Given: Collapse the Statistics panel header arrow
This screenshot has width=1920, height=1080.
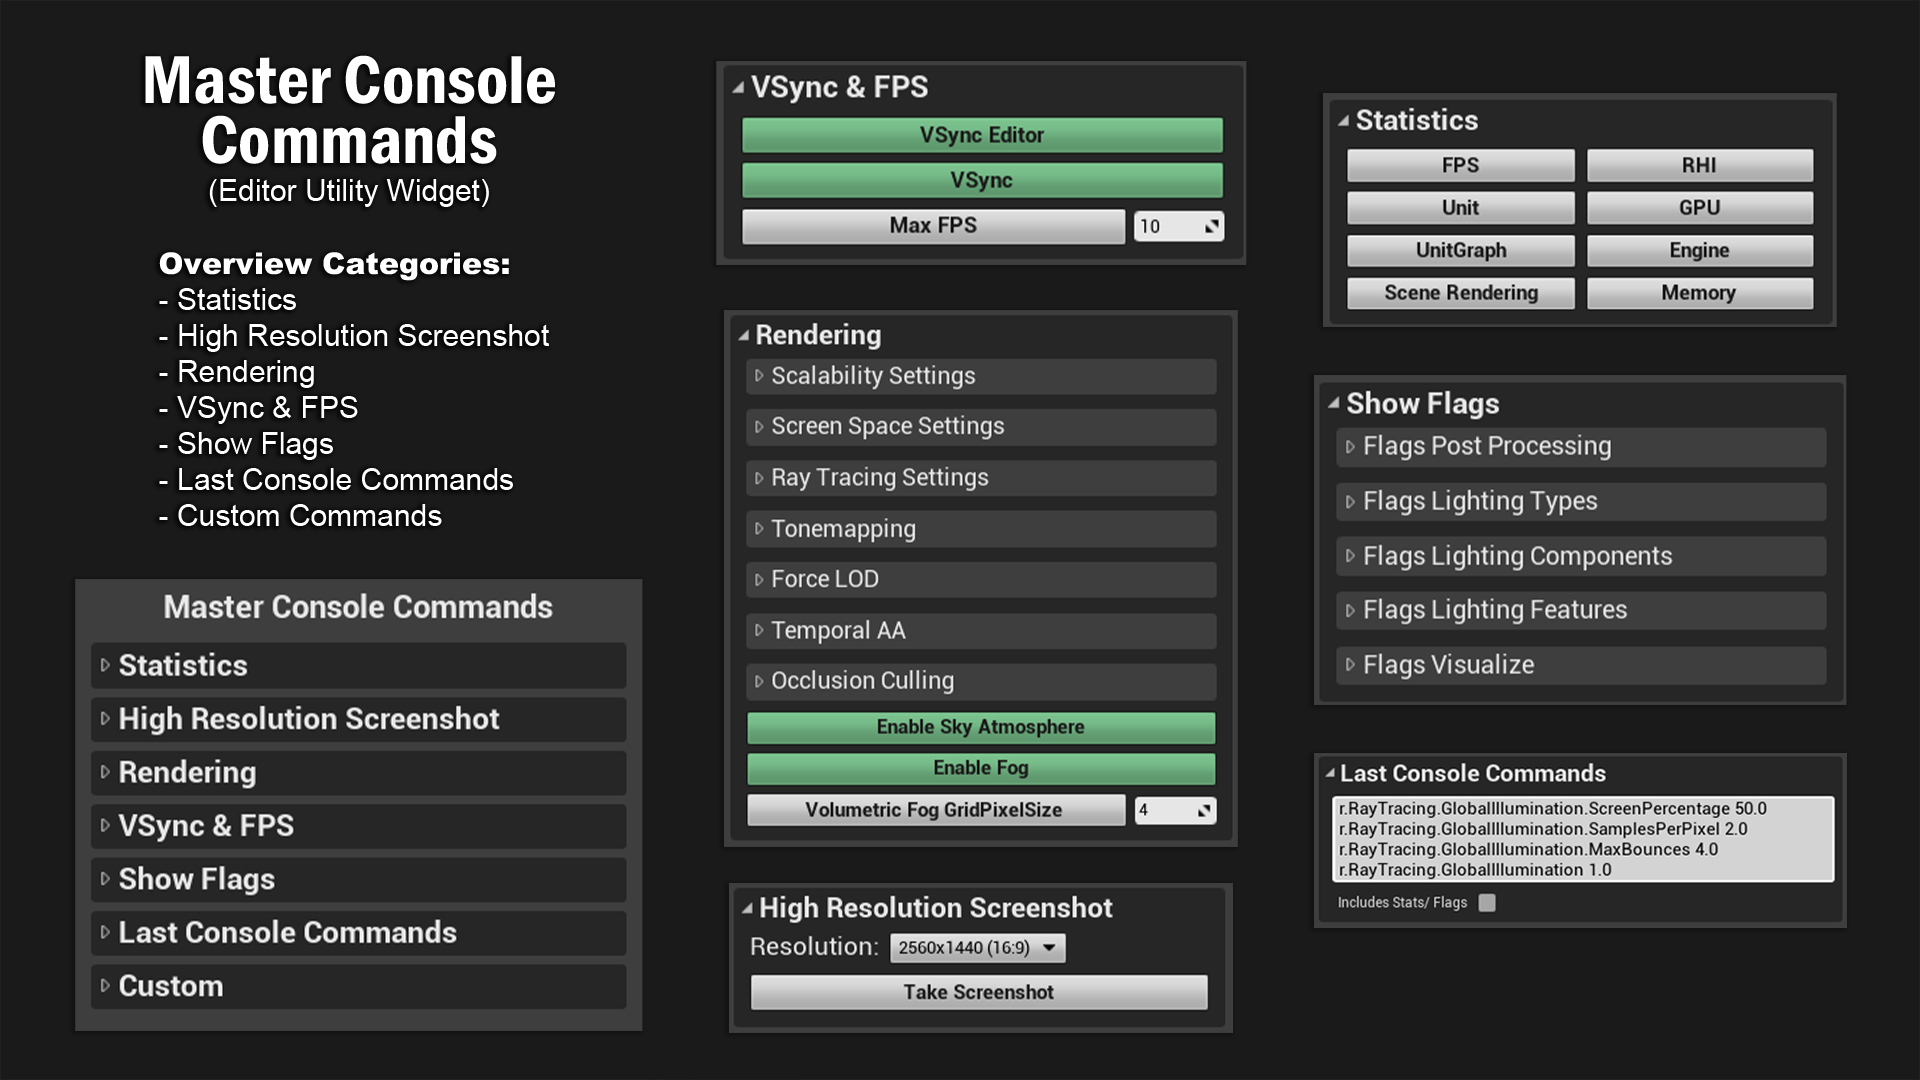Looking at the screenshot, I should [1343, 121].
